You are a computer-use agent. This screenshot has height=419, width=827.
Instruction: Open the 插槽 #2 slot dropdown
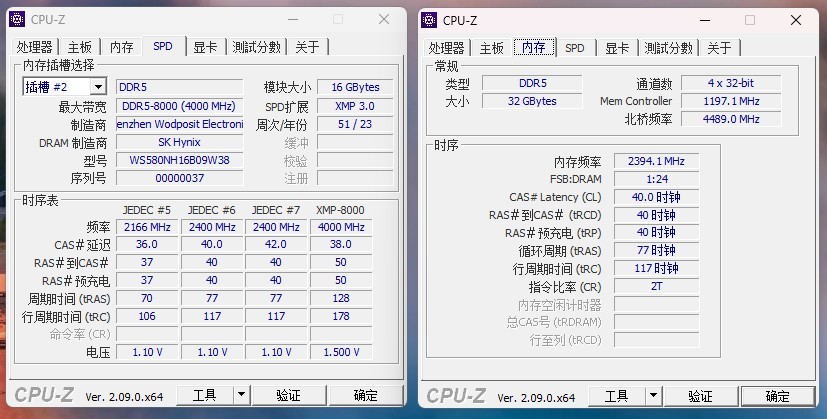pyautogui.click(x=98, y=87)
